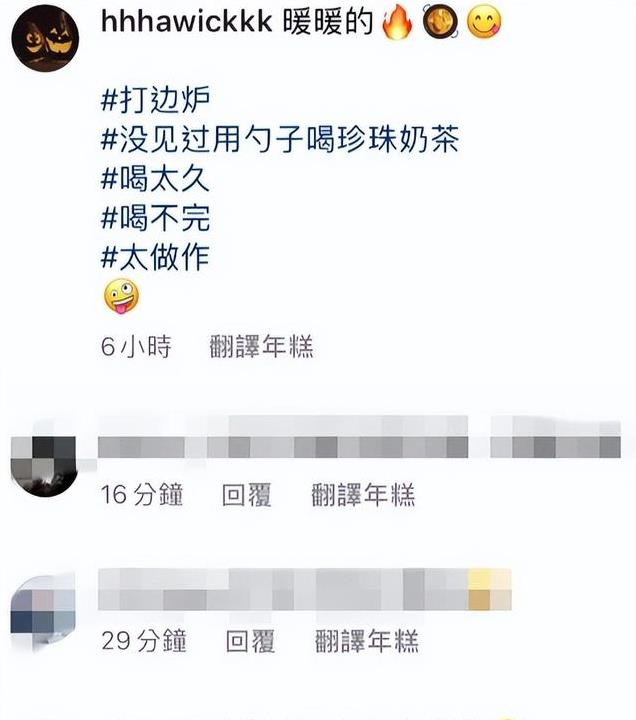Open avatar of the 29 分鐘 commenter
Viewport: 636px width, 720px height.
43,613
